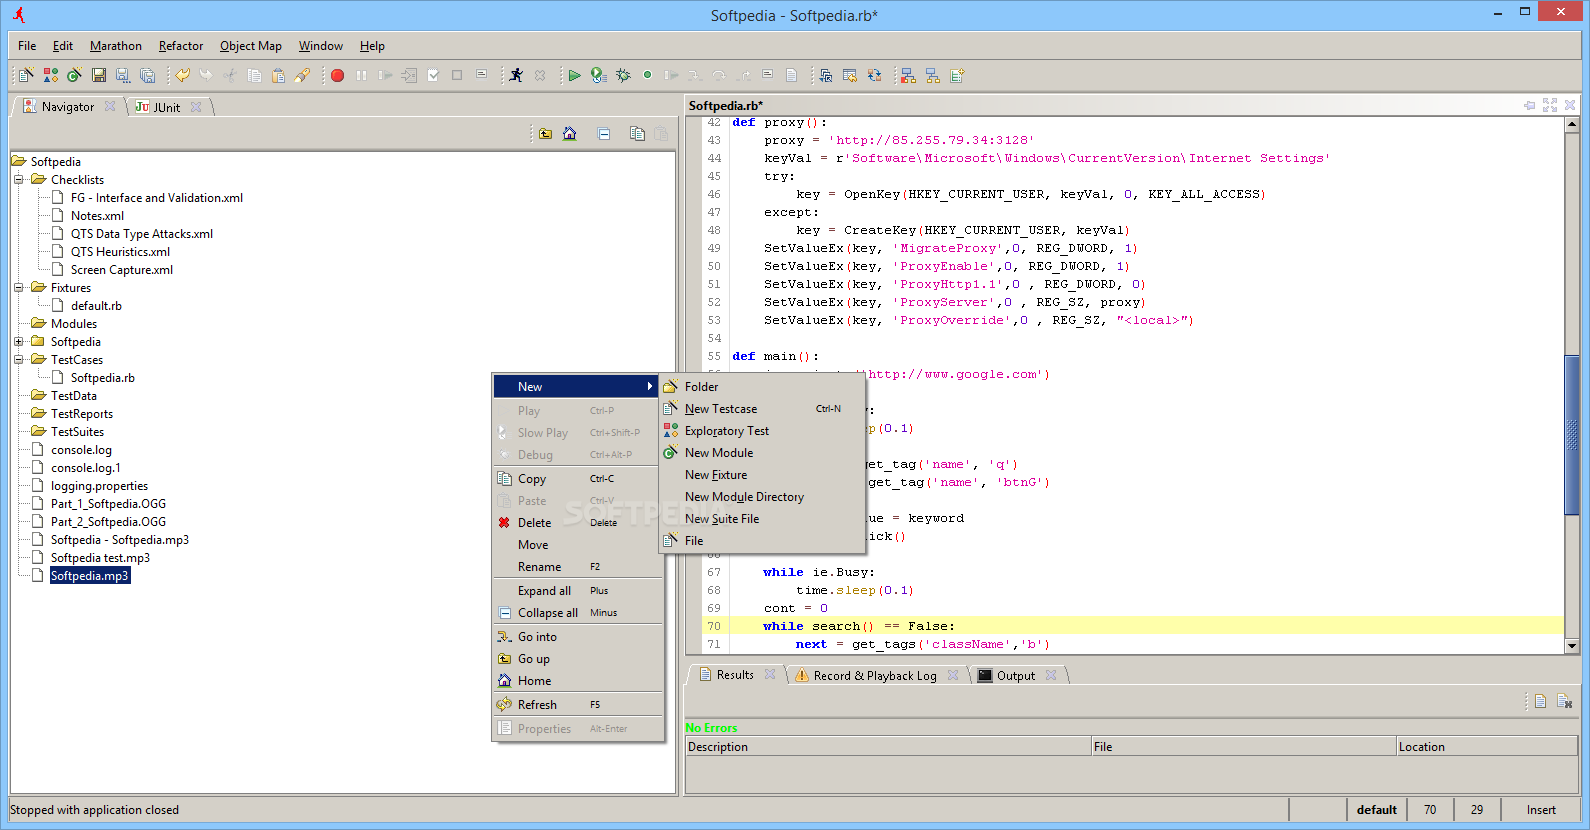Collapse the Fixtures folder node

(x=18, y=288)
